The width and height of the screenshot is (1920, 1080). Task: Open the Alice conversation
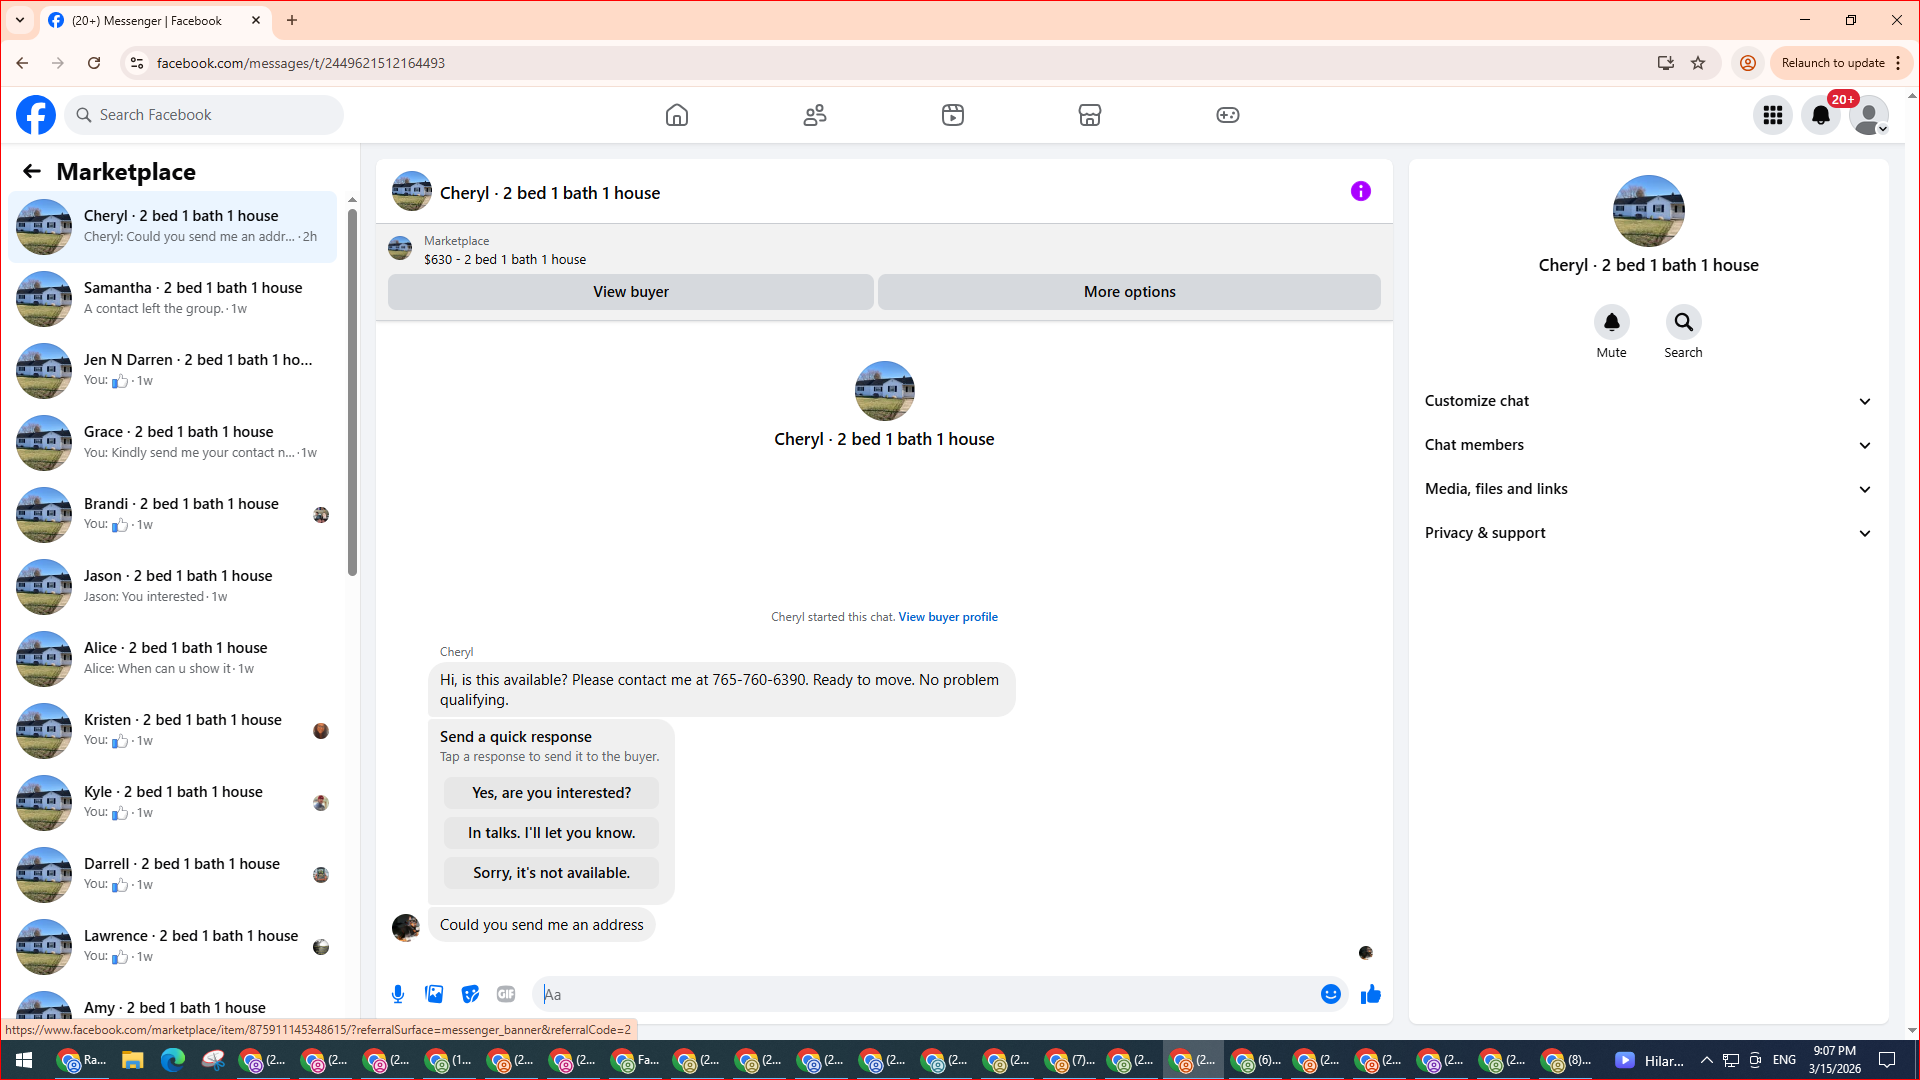[172, 659]
